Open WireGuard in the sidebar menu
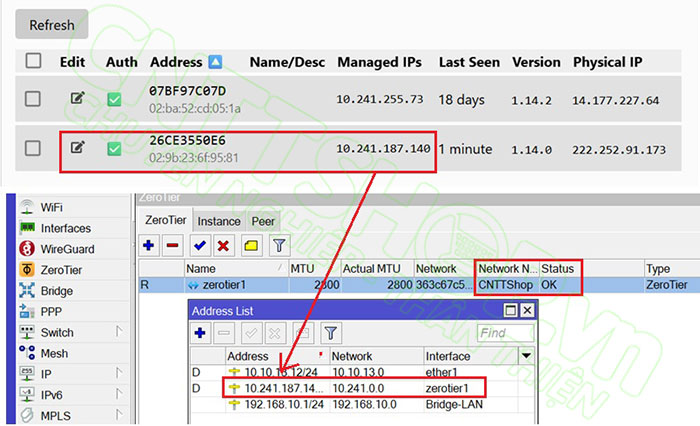 click(67, 249)
